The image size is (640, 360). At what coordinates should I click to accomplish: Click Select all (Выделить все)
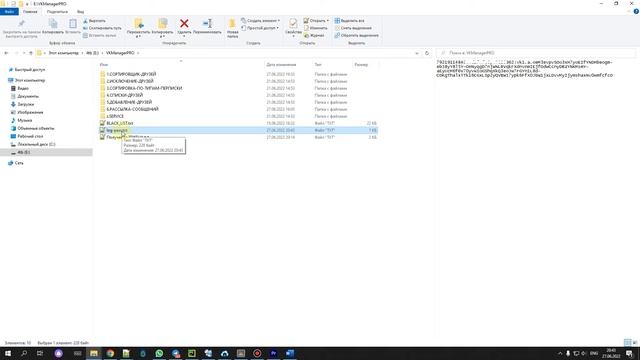point(349,20)
